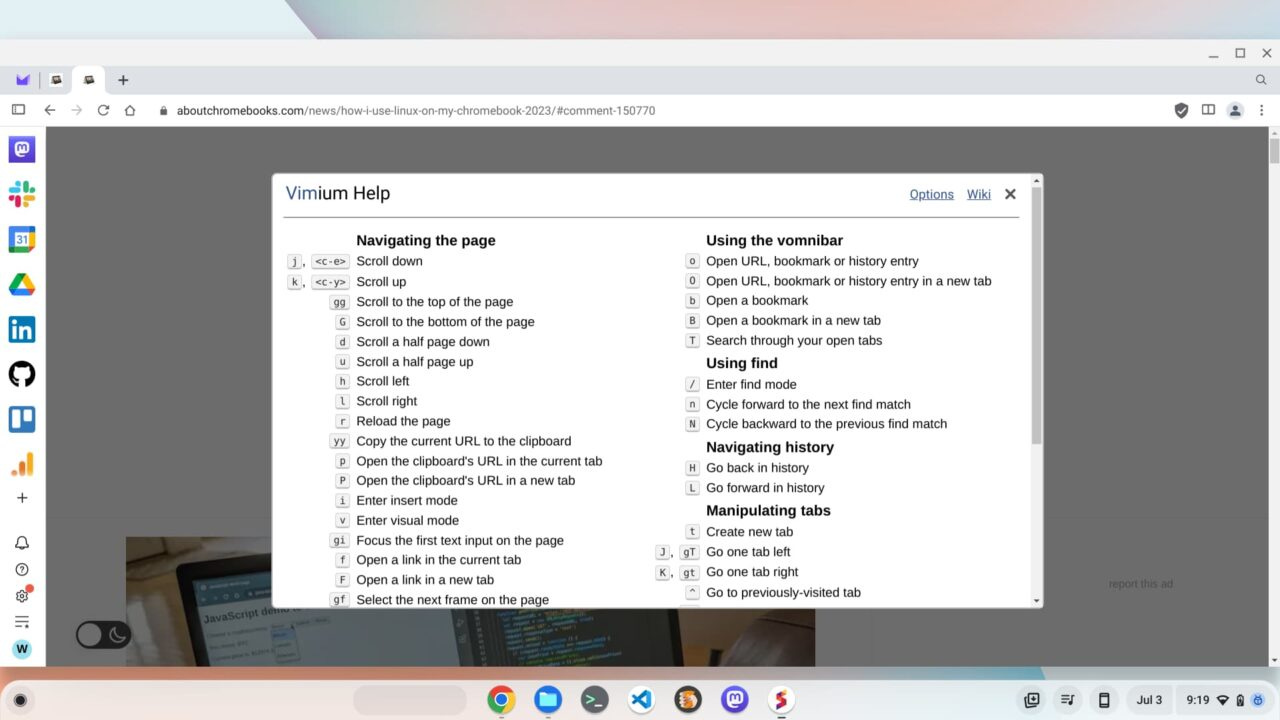Click 'Go back in history' entry
The height and width of the screenshot is (720, 1280).
click(x=757, y=468)
